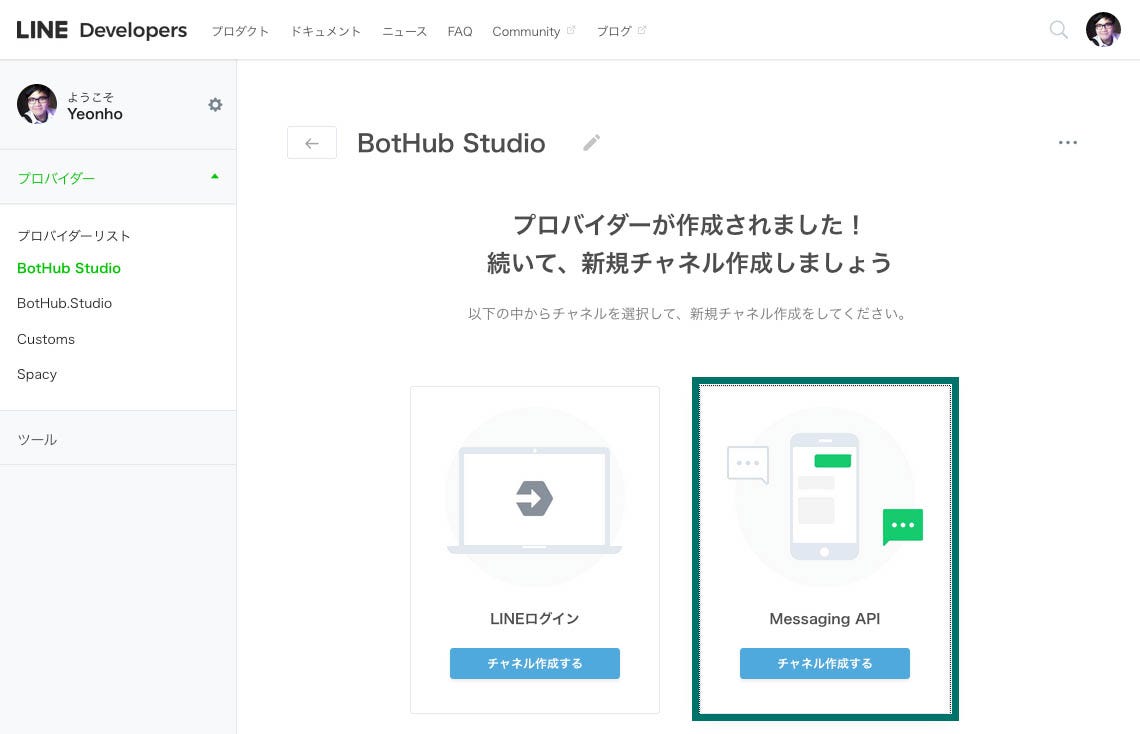Click the profile avatar in the top bar
The width and height of the screenshot is (1140, 734).
(1103, 29)
